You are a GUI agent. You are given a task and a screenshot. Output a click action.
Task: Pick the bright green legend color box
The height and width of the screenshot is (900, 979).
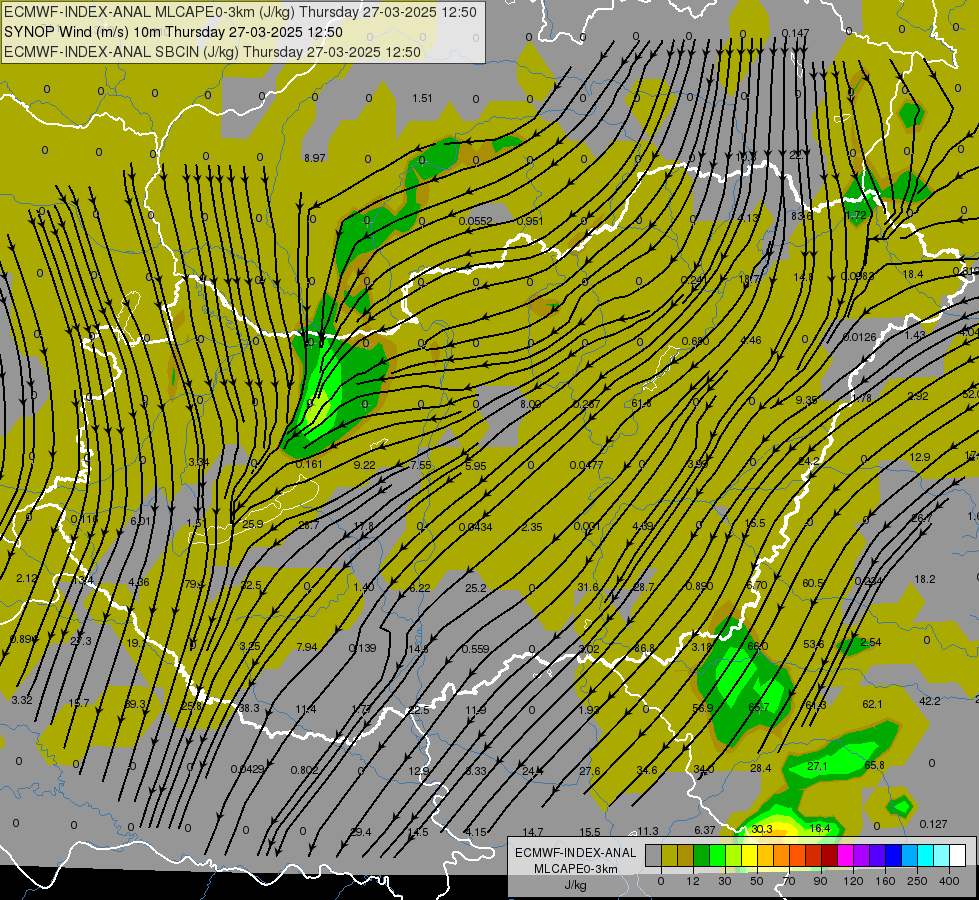pyautogui.click(x=718, y=856)
